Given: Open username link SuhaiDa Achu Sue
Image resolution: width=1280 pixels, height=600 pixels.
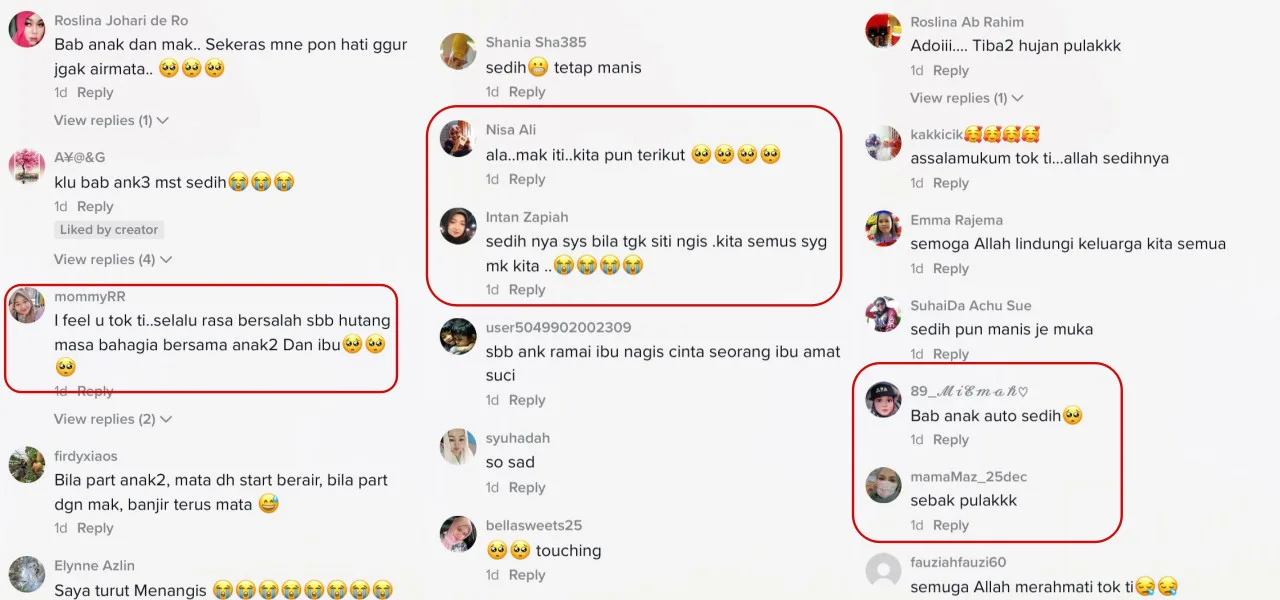Looking at the screenshot, I should [x=970, y=306].
